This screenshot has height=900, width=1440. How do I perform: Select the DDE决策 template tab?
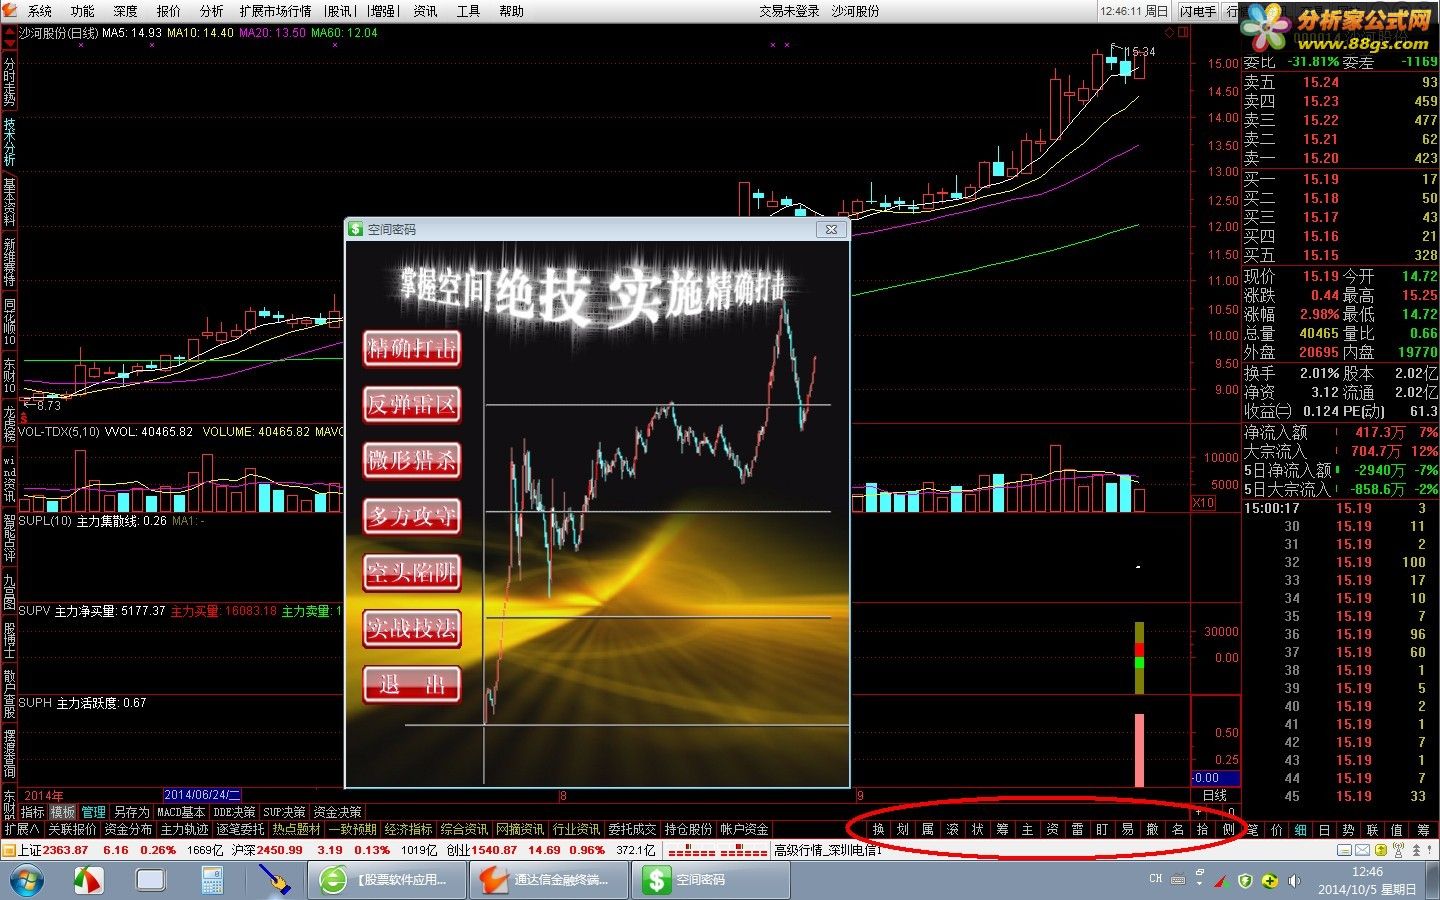[x=234, y=812]
